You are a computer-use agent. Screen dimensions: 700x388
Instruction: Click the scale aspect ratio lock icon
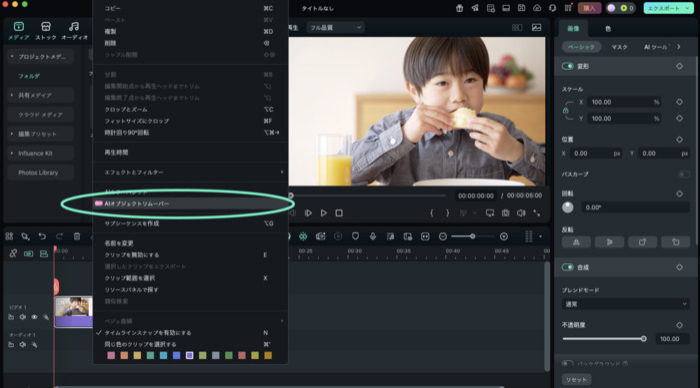(566, 110)
